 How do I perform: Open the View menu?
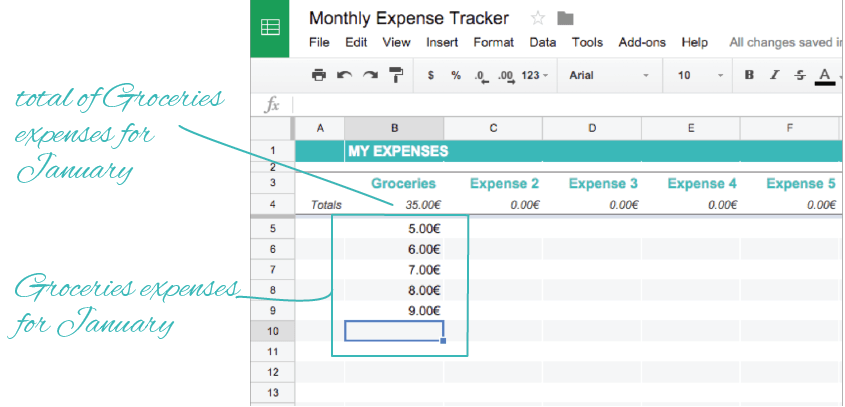(397, 43)
